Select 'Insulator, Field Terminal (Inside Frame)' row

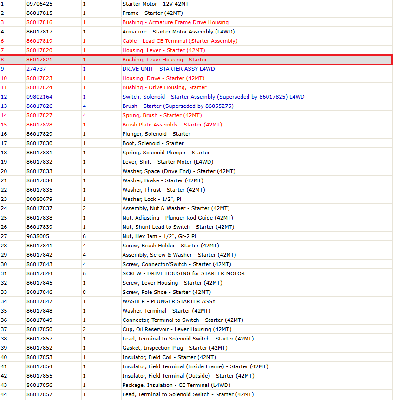tap(196, 367)
